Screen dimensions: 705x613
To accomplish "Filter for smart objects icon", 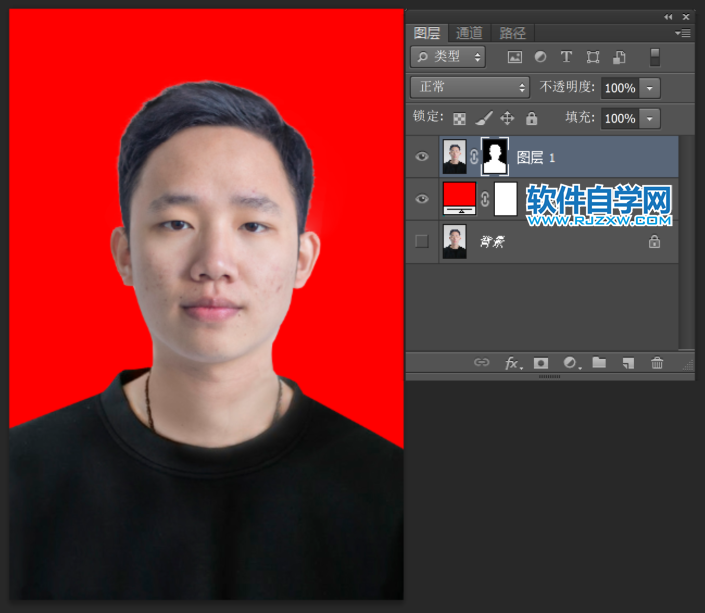I will [619, 57].
